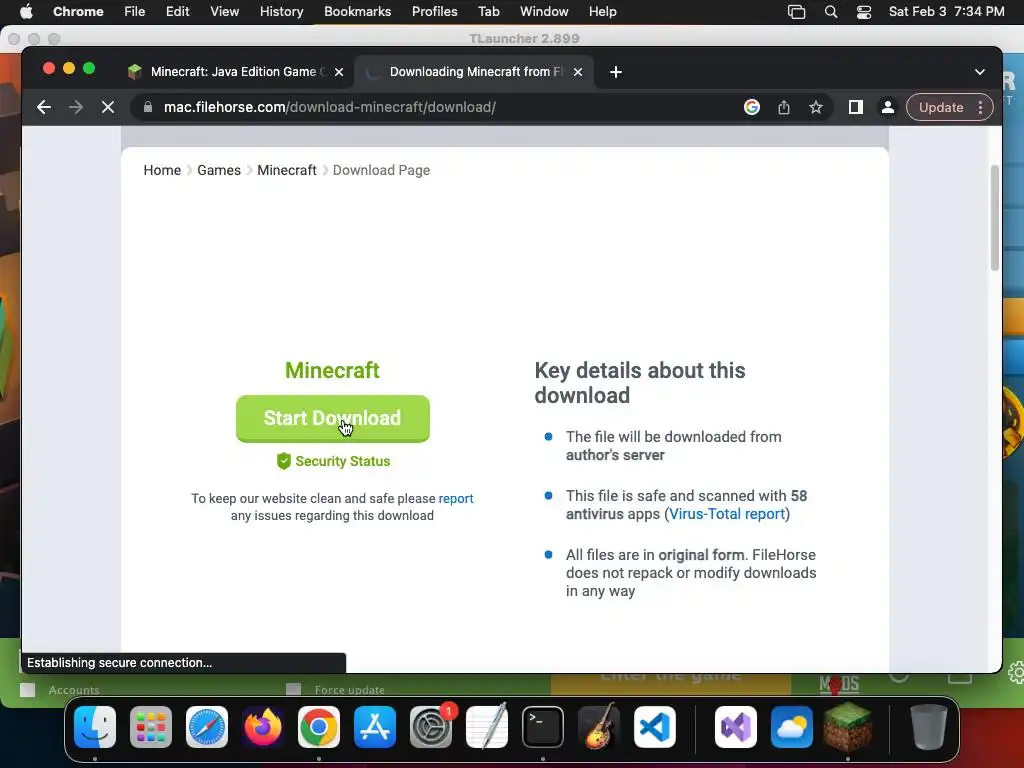Toggle the Accounts checkbox in TLauncher
Viewport: 1024px width, 768px height.
27,690
